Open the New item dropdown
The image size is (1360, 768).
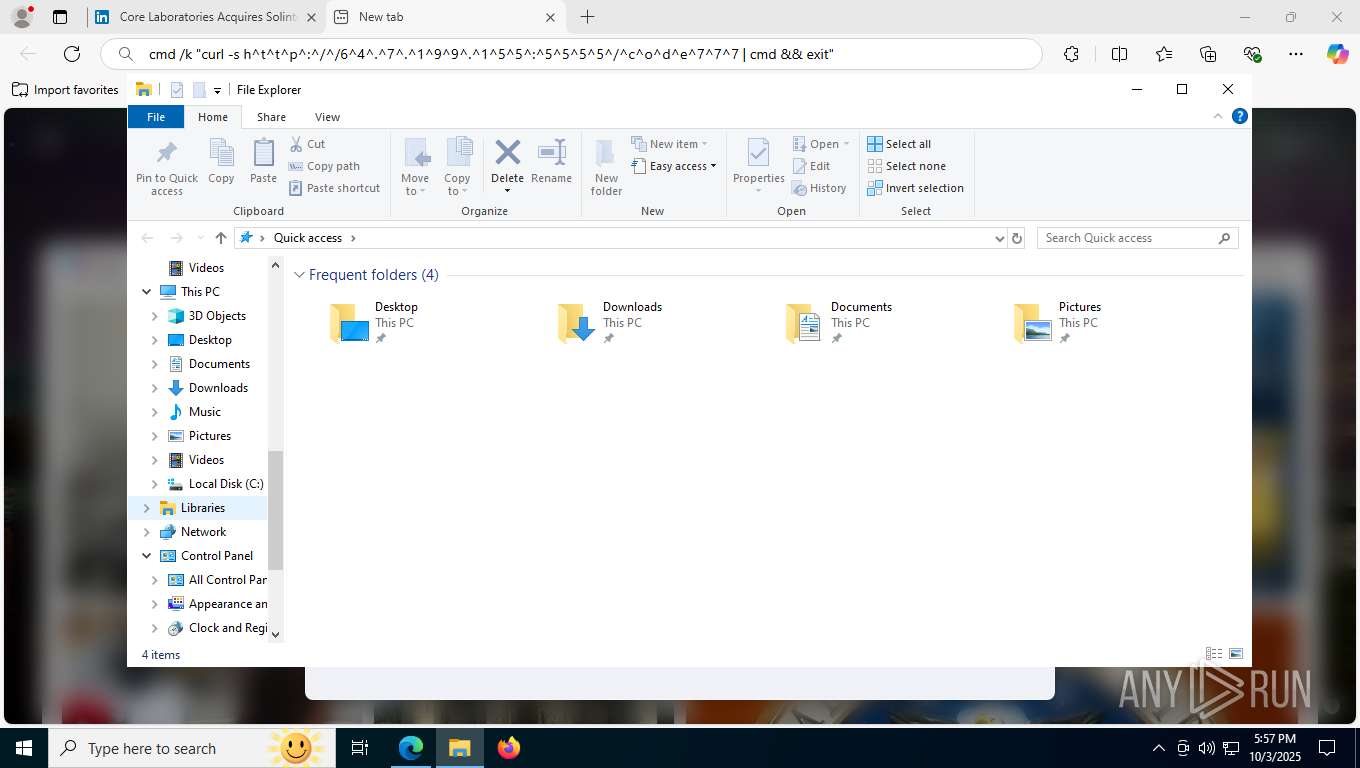point(670,144)
